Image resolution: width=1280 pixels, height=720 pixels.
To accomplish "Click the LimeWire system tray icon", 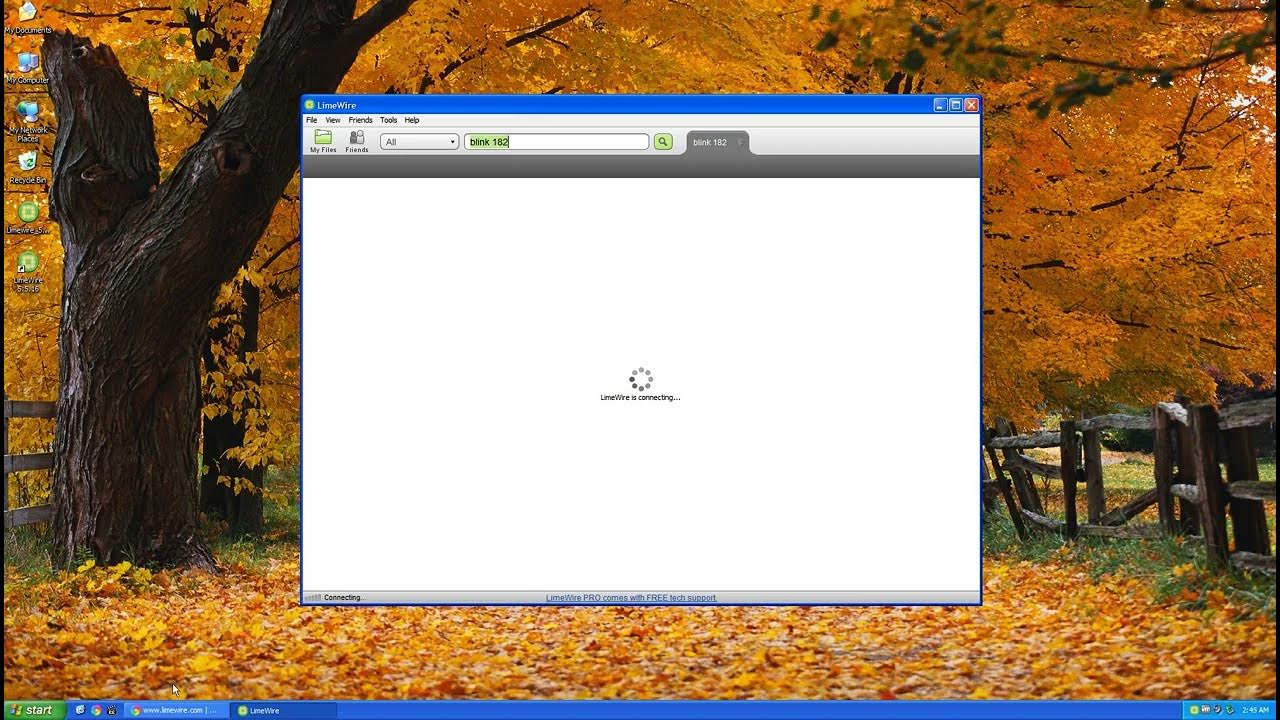I will click(x=1194, y=710).
